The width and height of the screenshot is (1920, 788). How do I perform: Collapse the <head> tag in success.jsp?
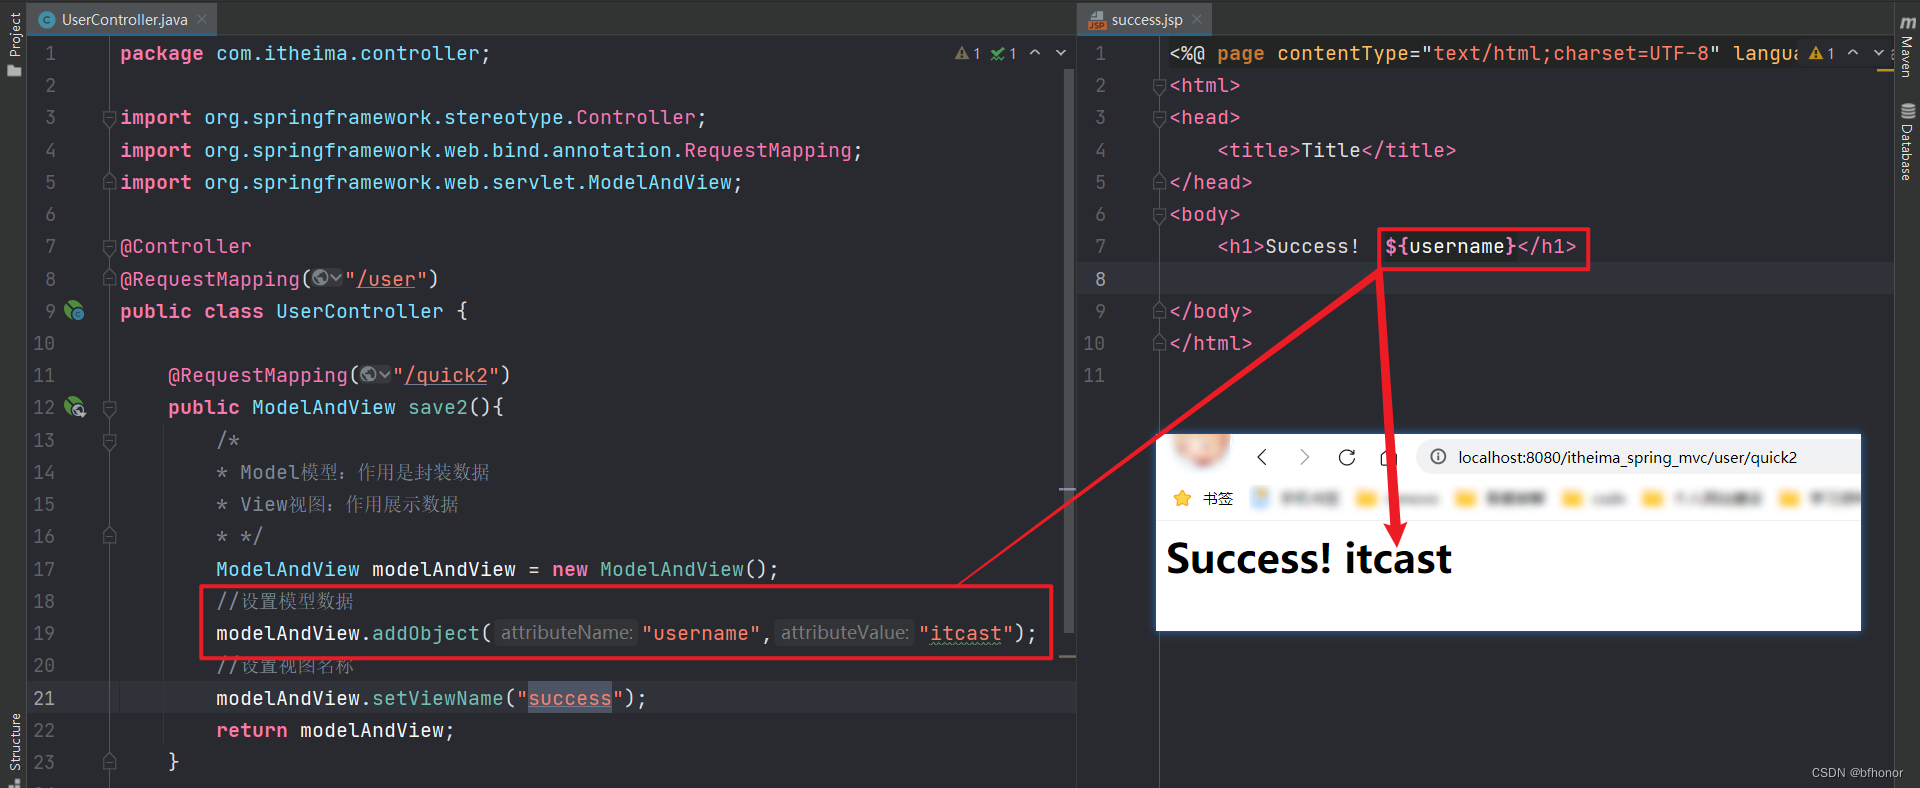tap(1159, 118)
